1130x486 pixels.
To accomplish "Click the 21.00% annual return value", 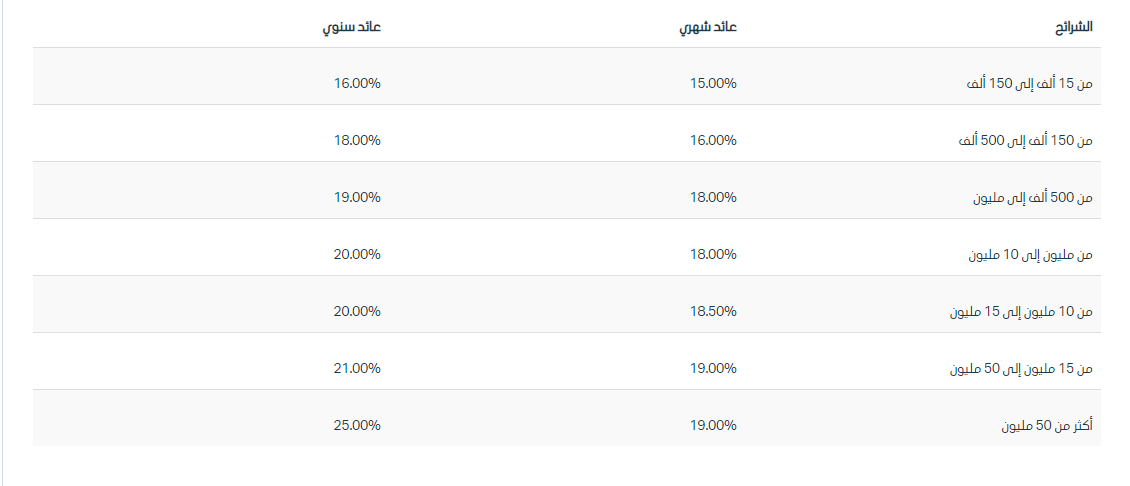I will (357, 368).
